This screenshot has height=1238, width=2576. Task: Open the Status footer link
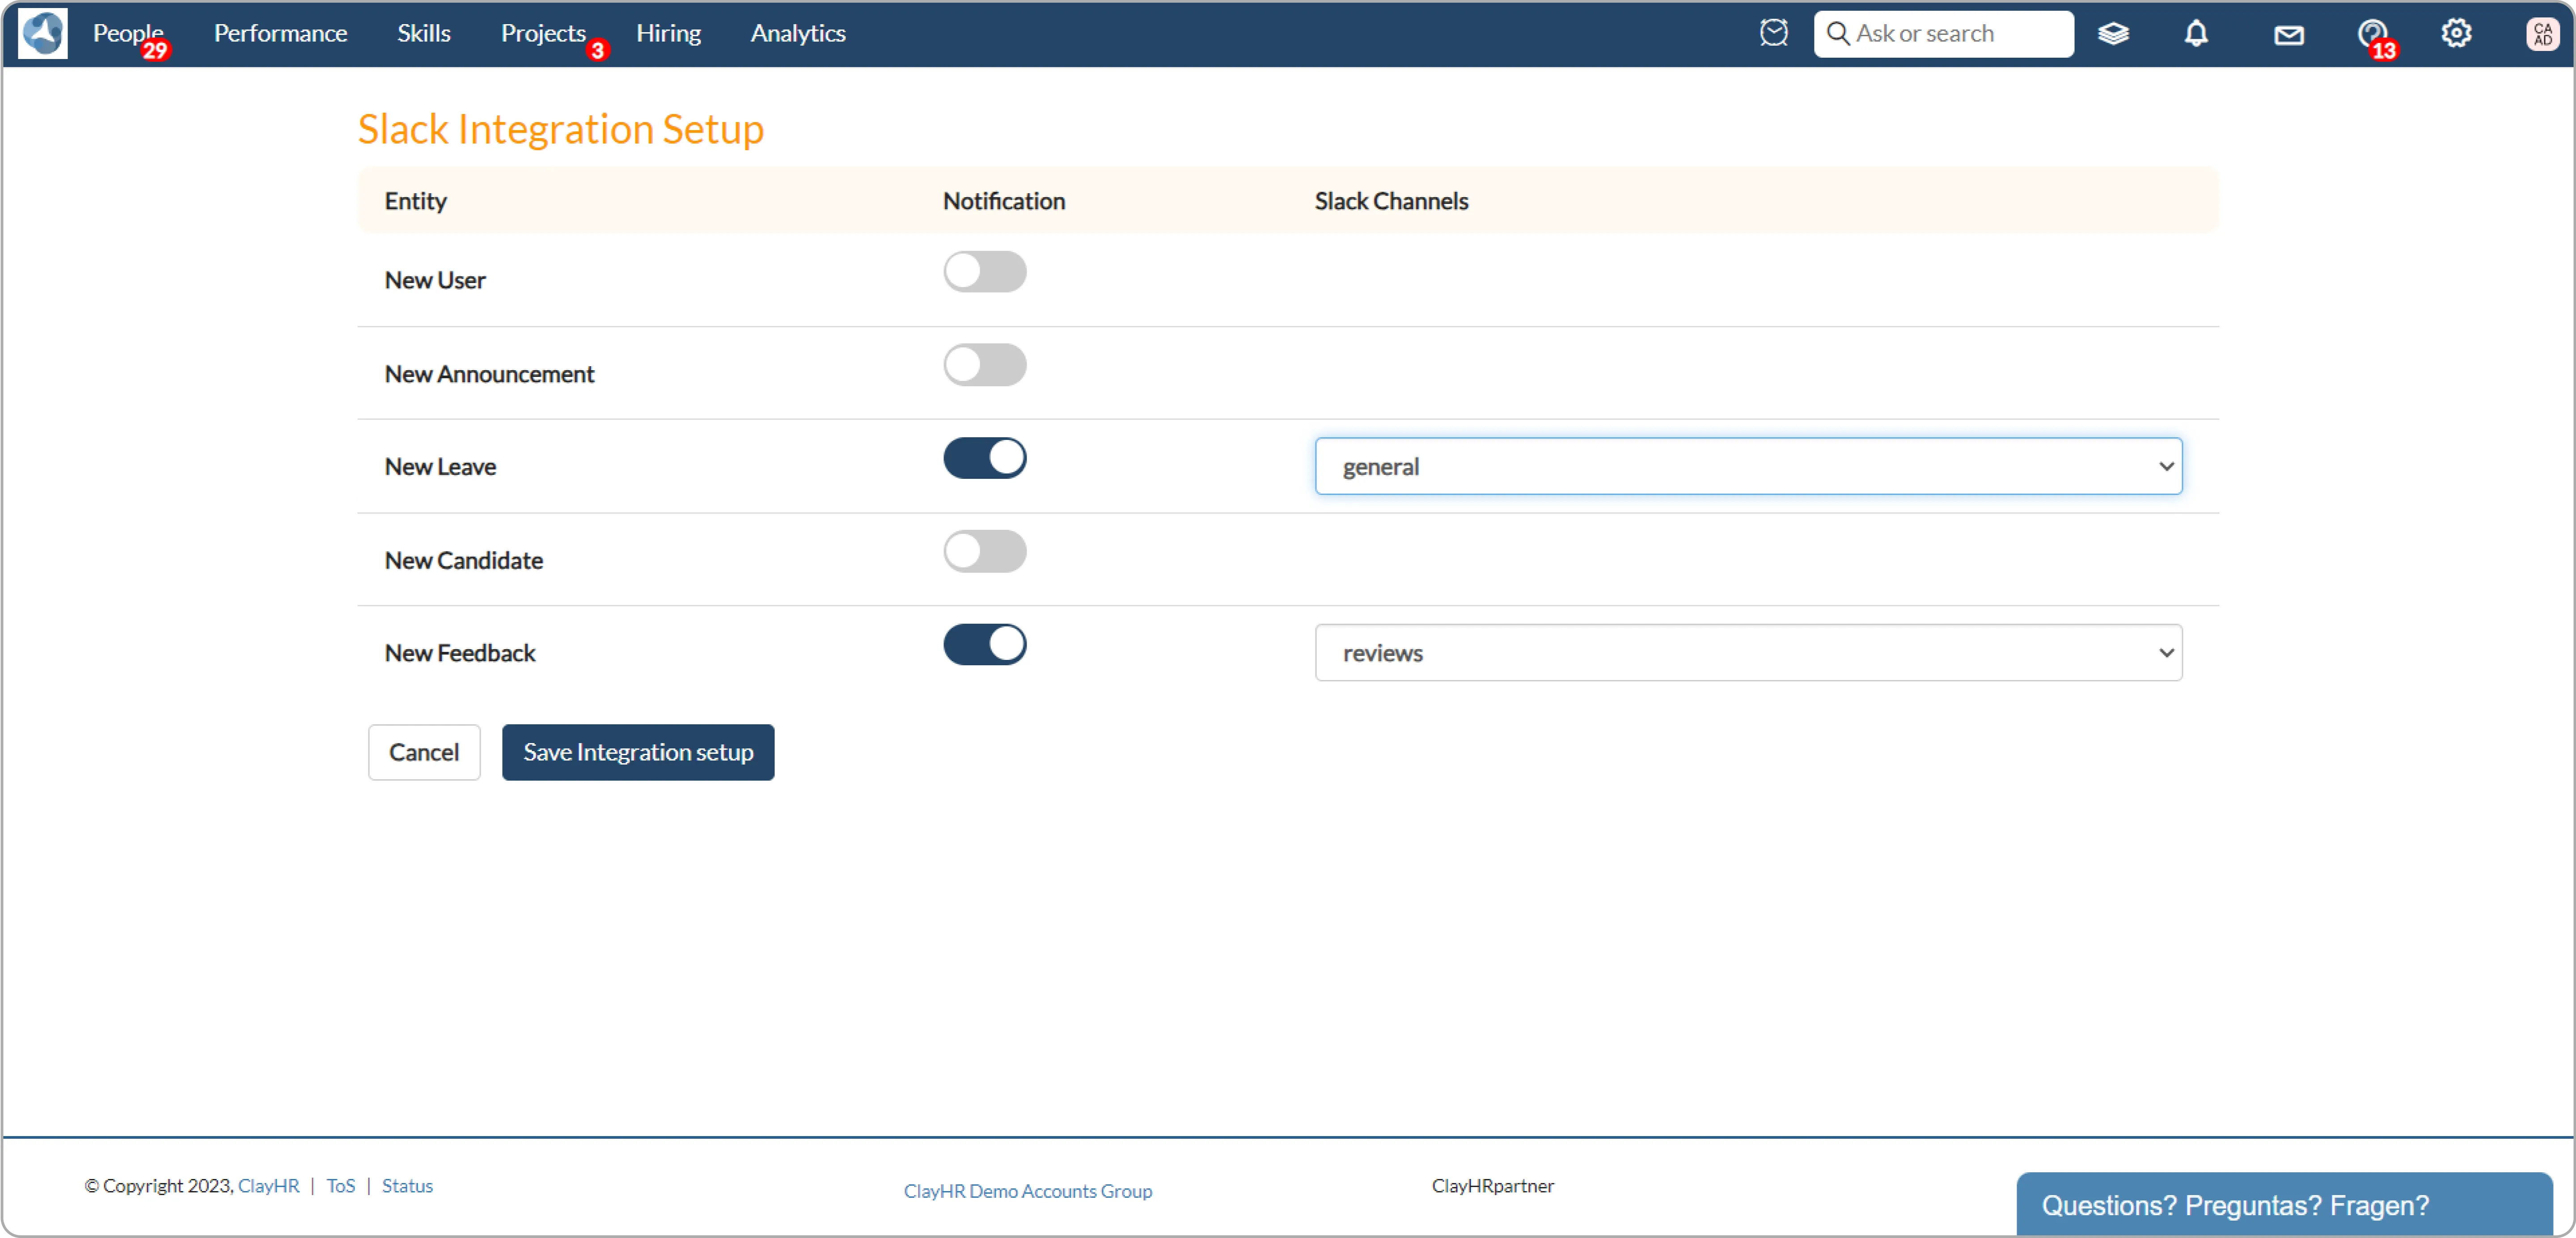click(407, 1186)
